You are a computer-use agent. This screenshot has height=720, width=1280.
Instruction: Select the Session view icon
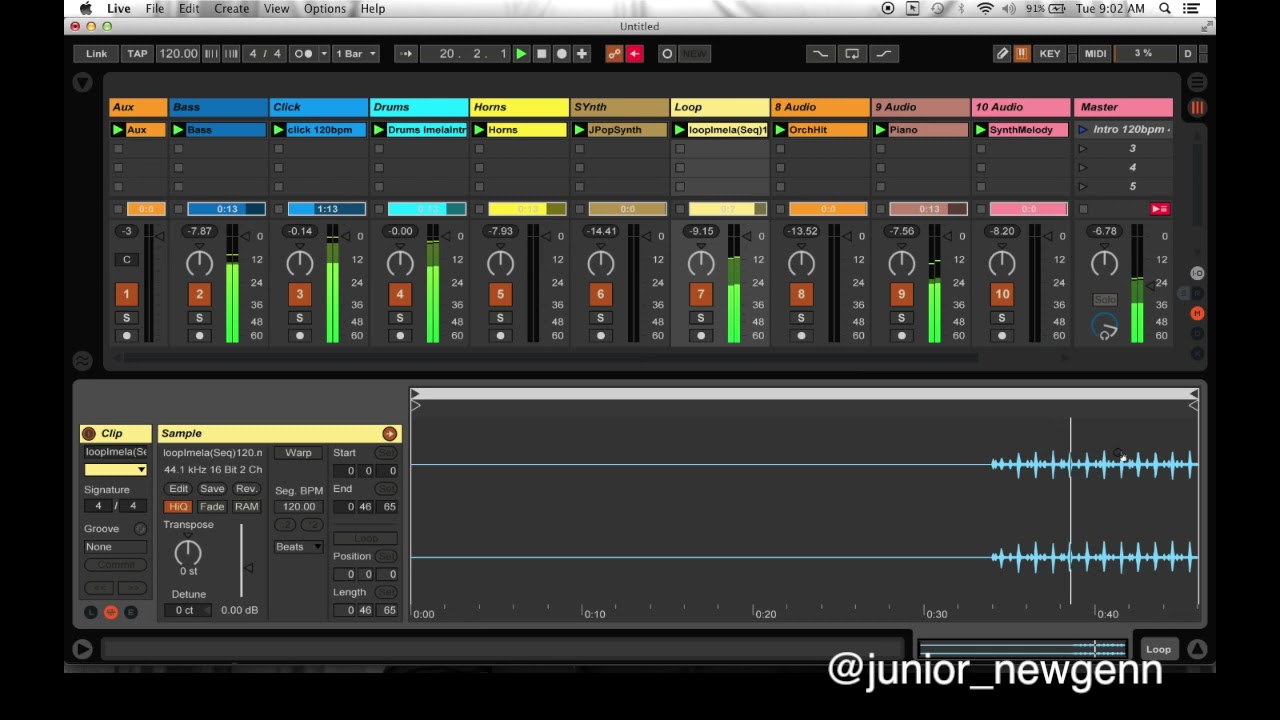click(1197, 107)
